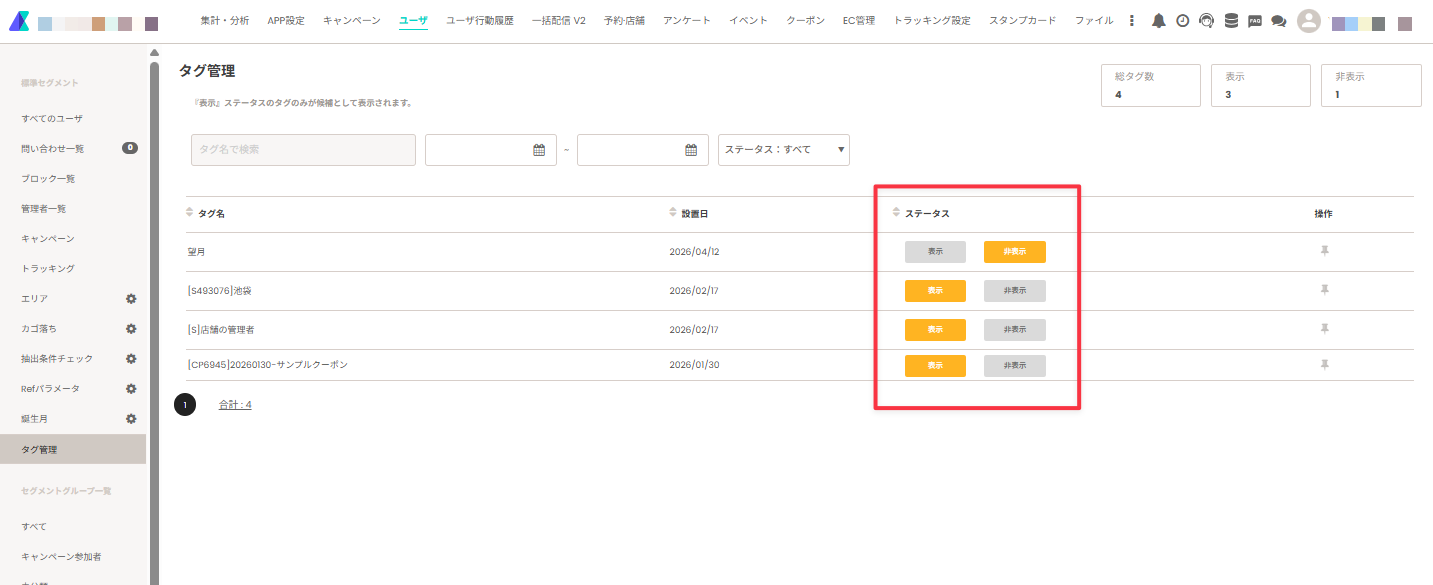
Task: Open the イベント menu
Action: [749, 21]
